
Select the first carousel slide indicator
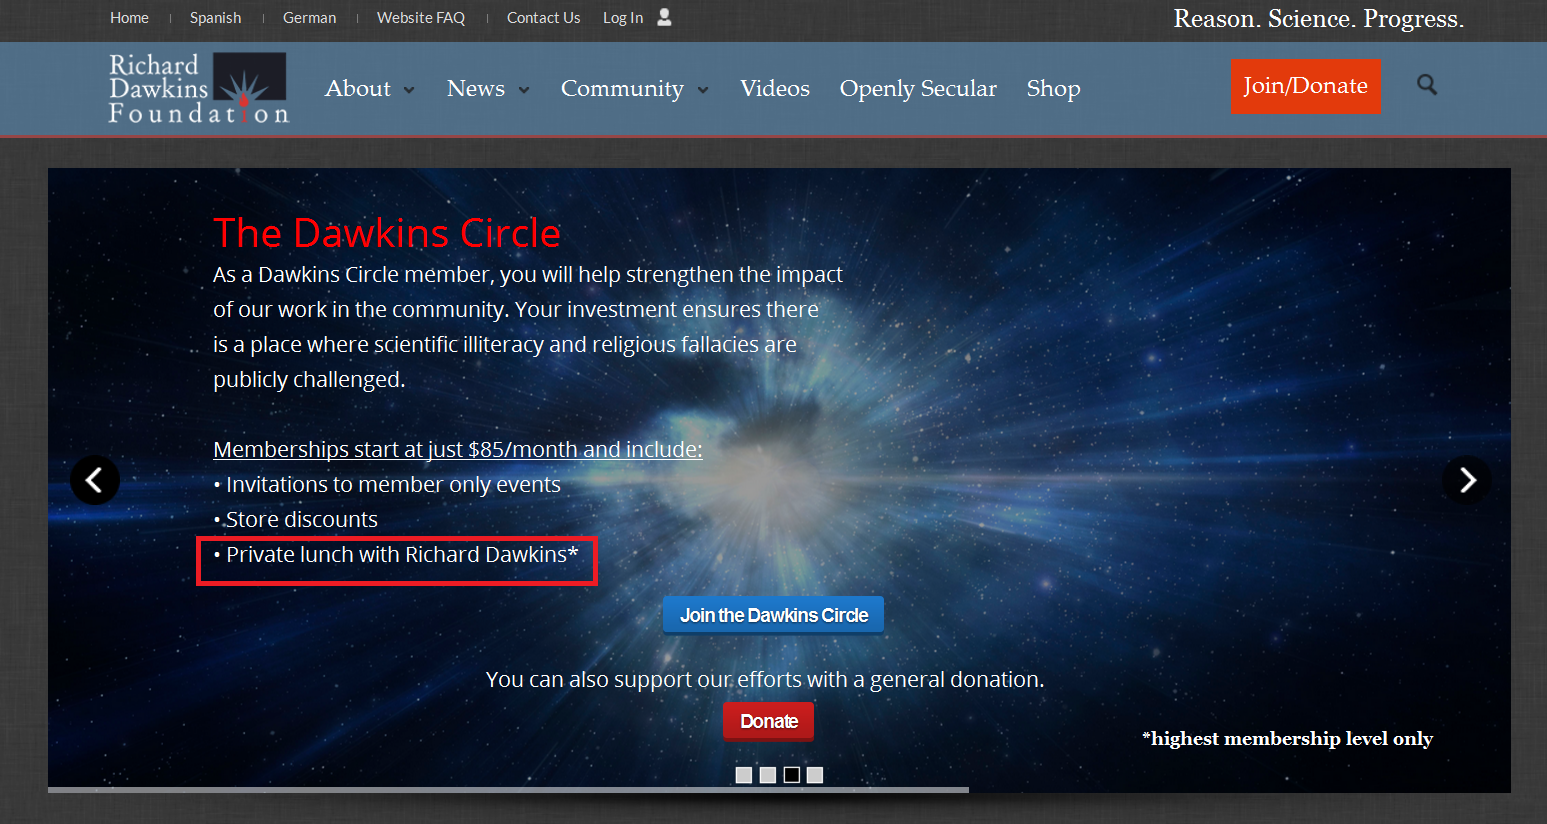[744, 775]
